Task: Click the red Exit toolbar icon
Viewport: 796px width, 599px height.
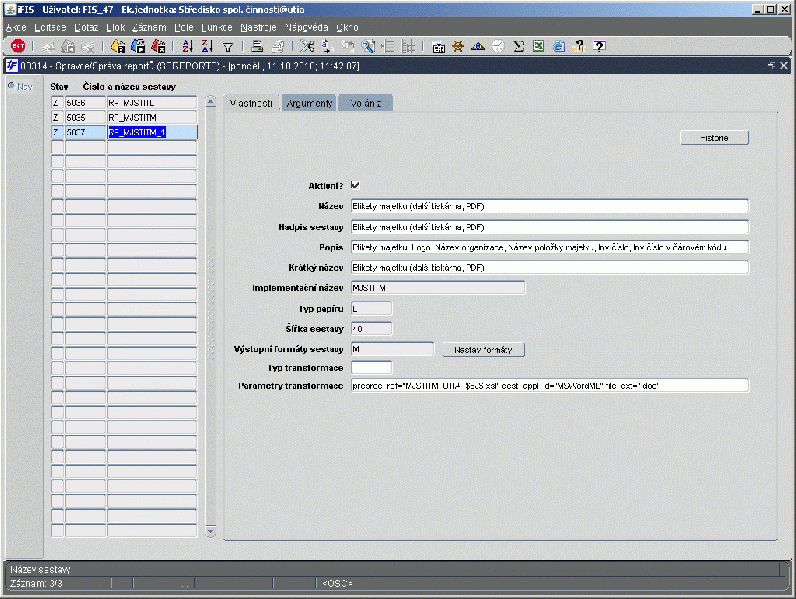Action: [18, 46]
